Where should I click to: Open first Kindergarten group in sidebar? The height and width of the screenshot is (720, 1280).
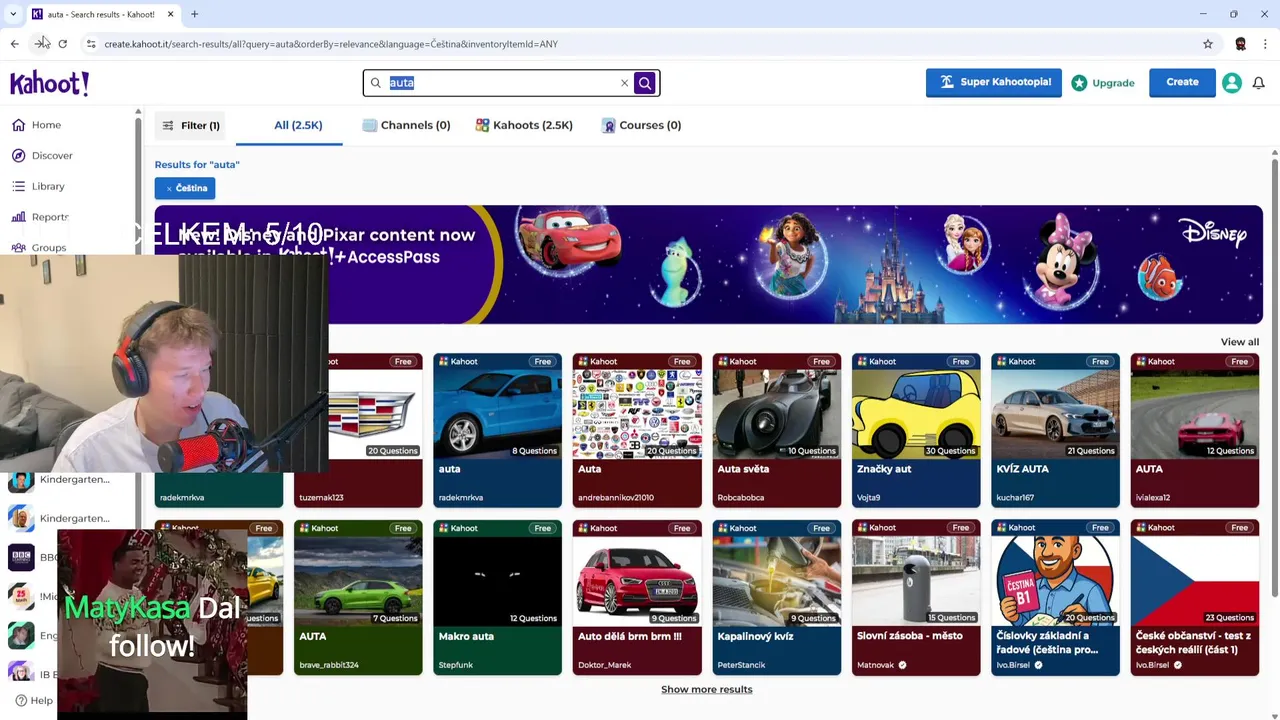click(x=60, y=480)
